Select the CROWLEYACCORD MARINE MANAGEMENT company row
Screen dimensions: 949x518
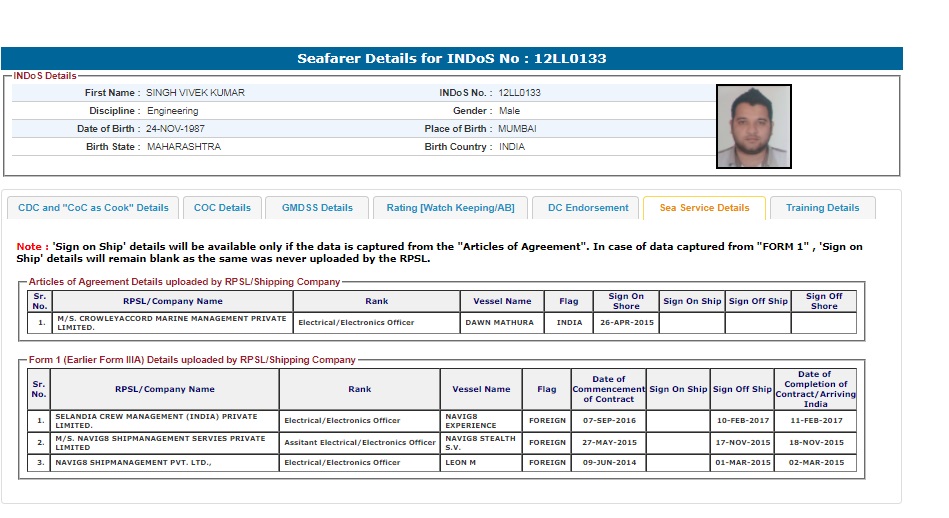coord(172,323)
